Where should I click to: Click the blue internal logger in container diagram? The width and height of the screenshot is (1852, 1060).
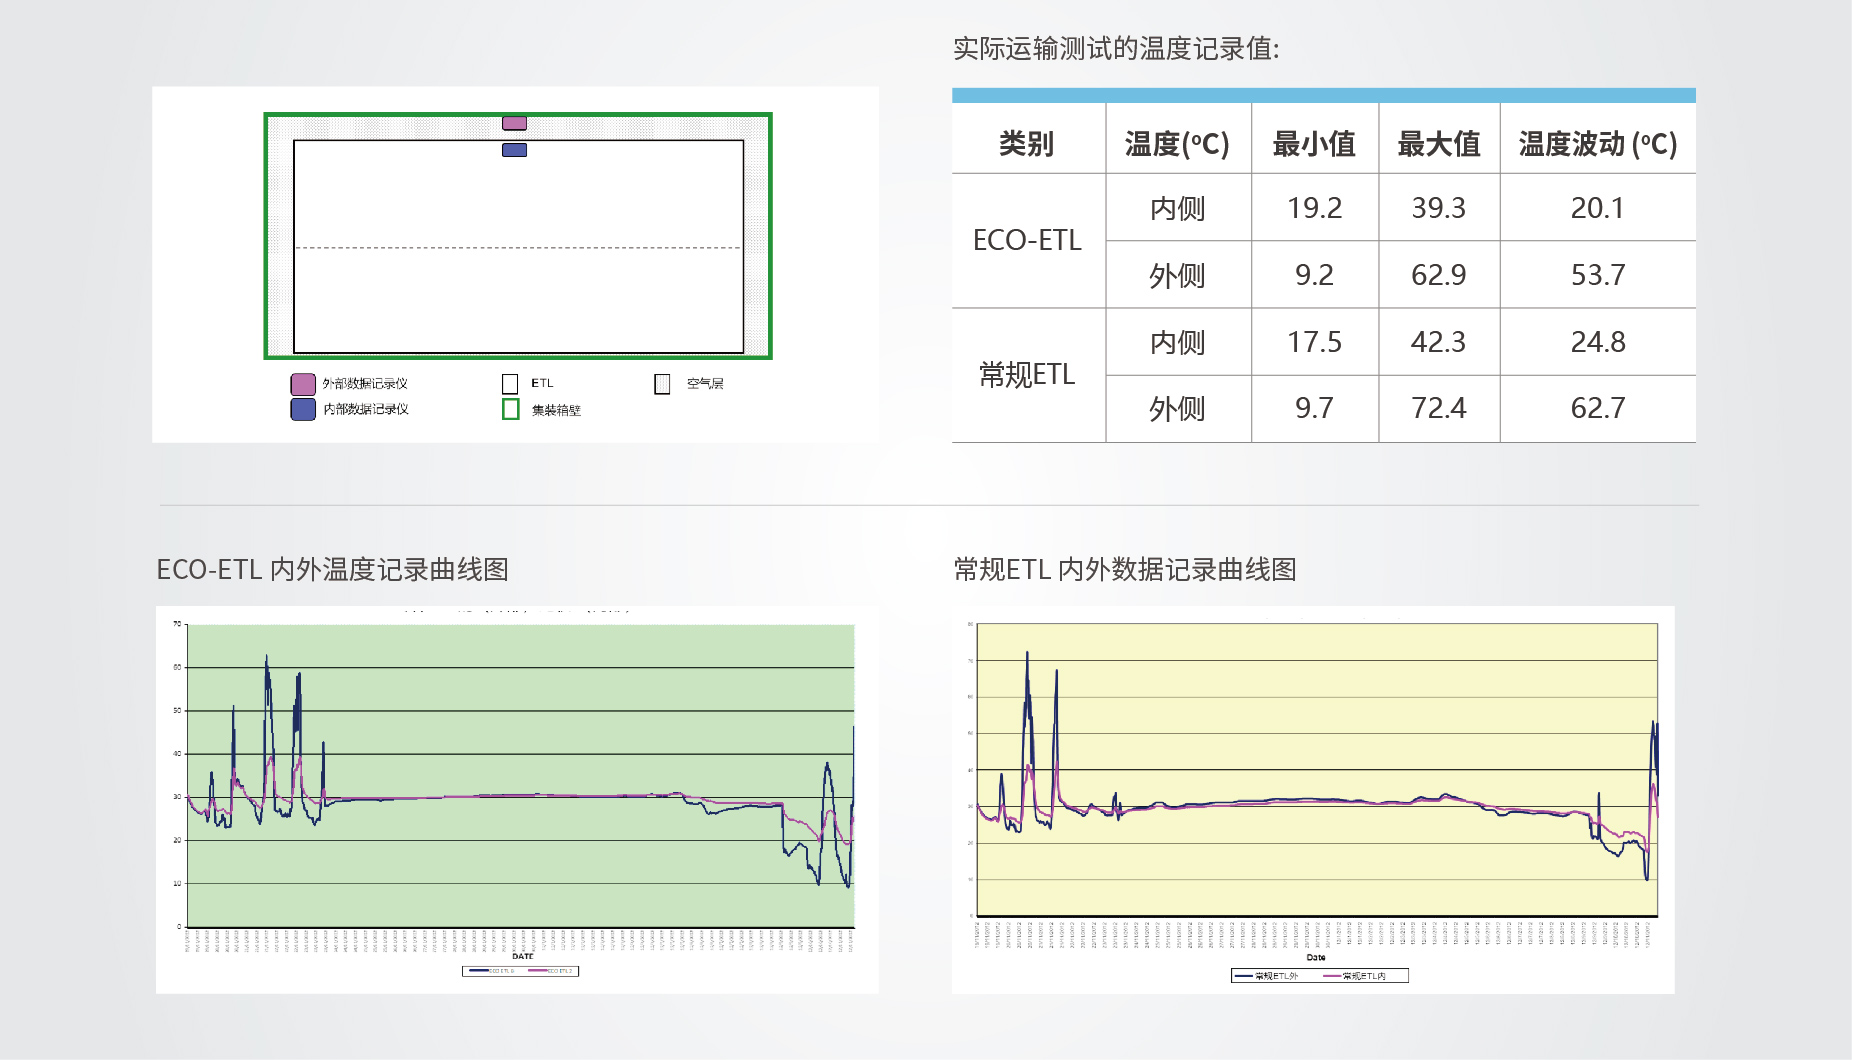point(513,148)
